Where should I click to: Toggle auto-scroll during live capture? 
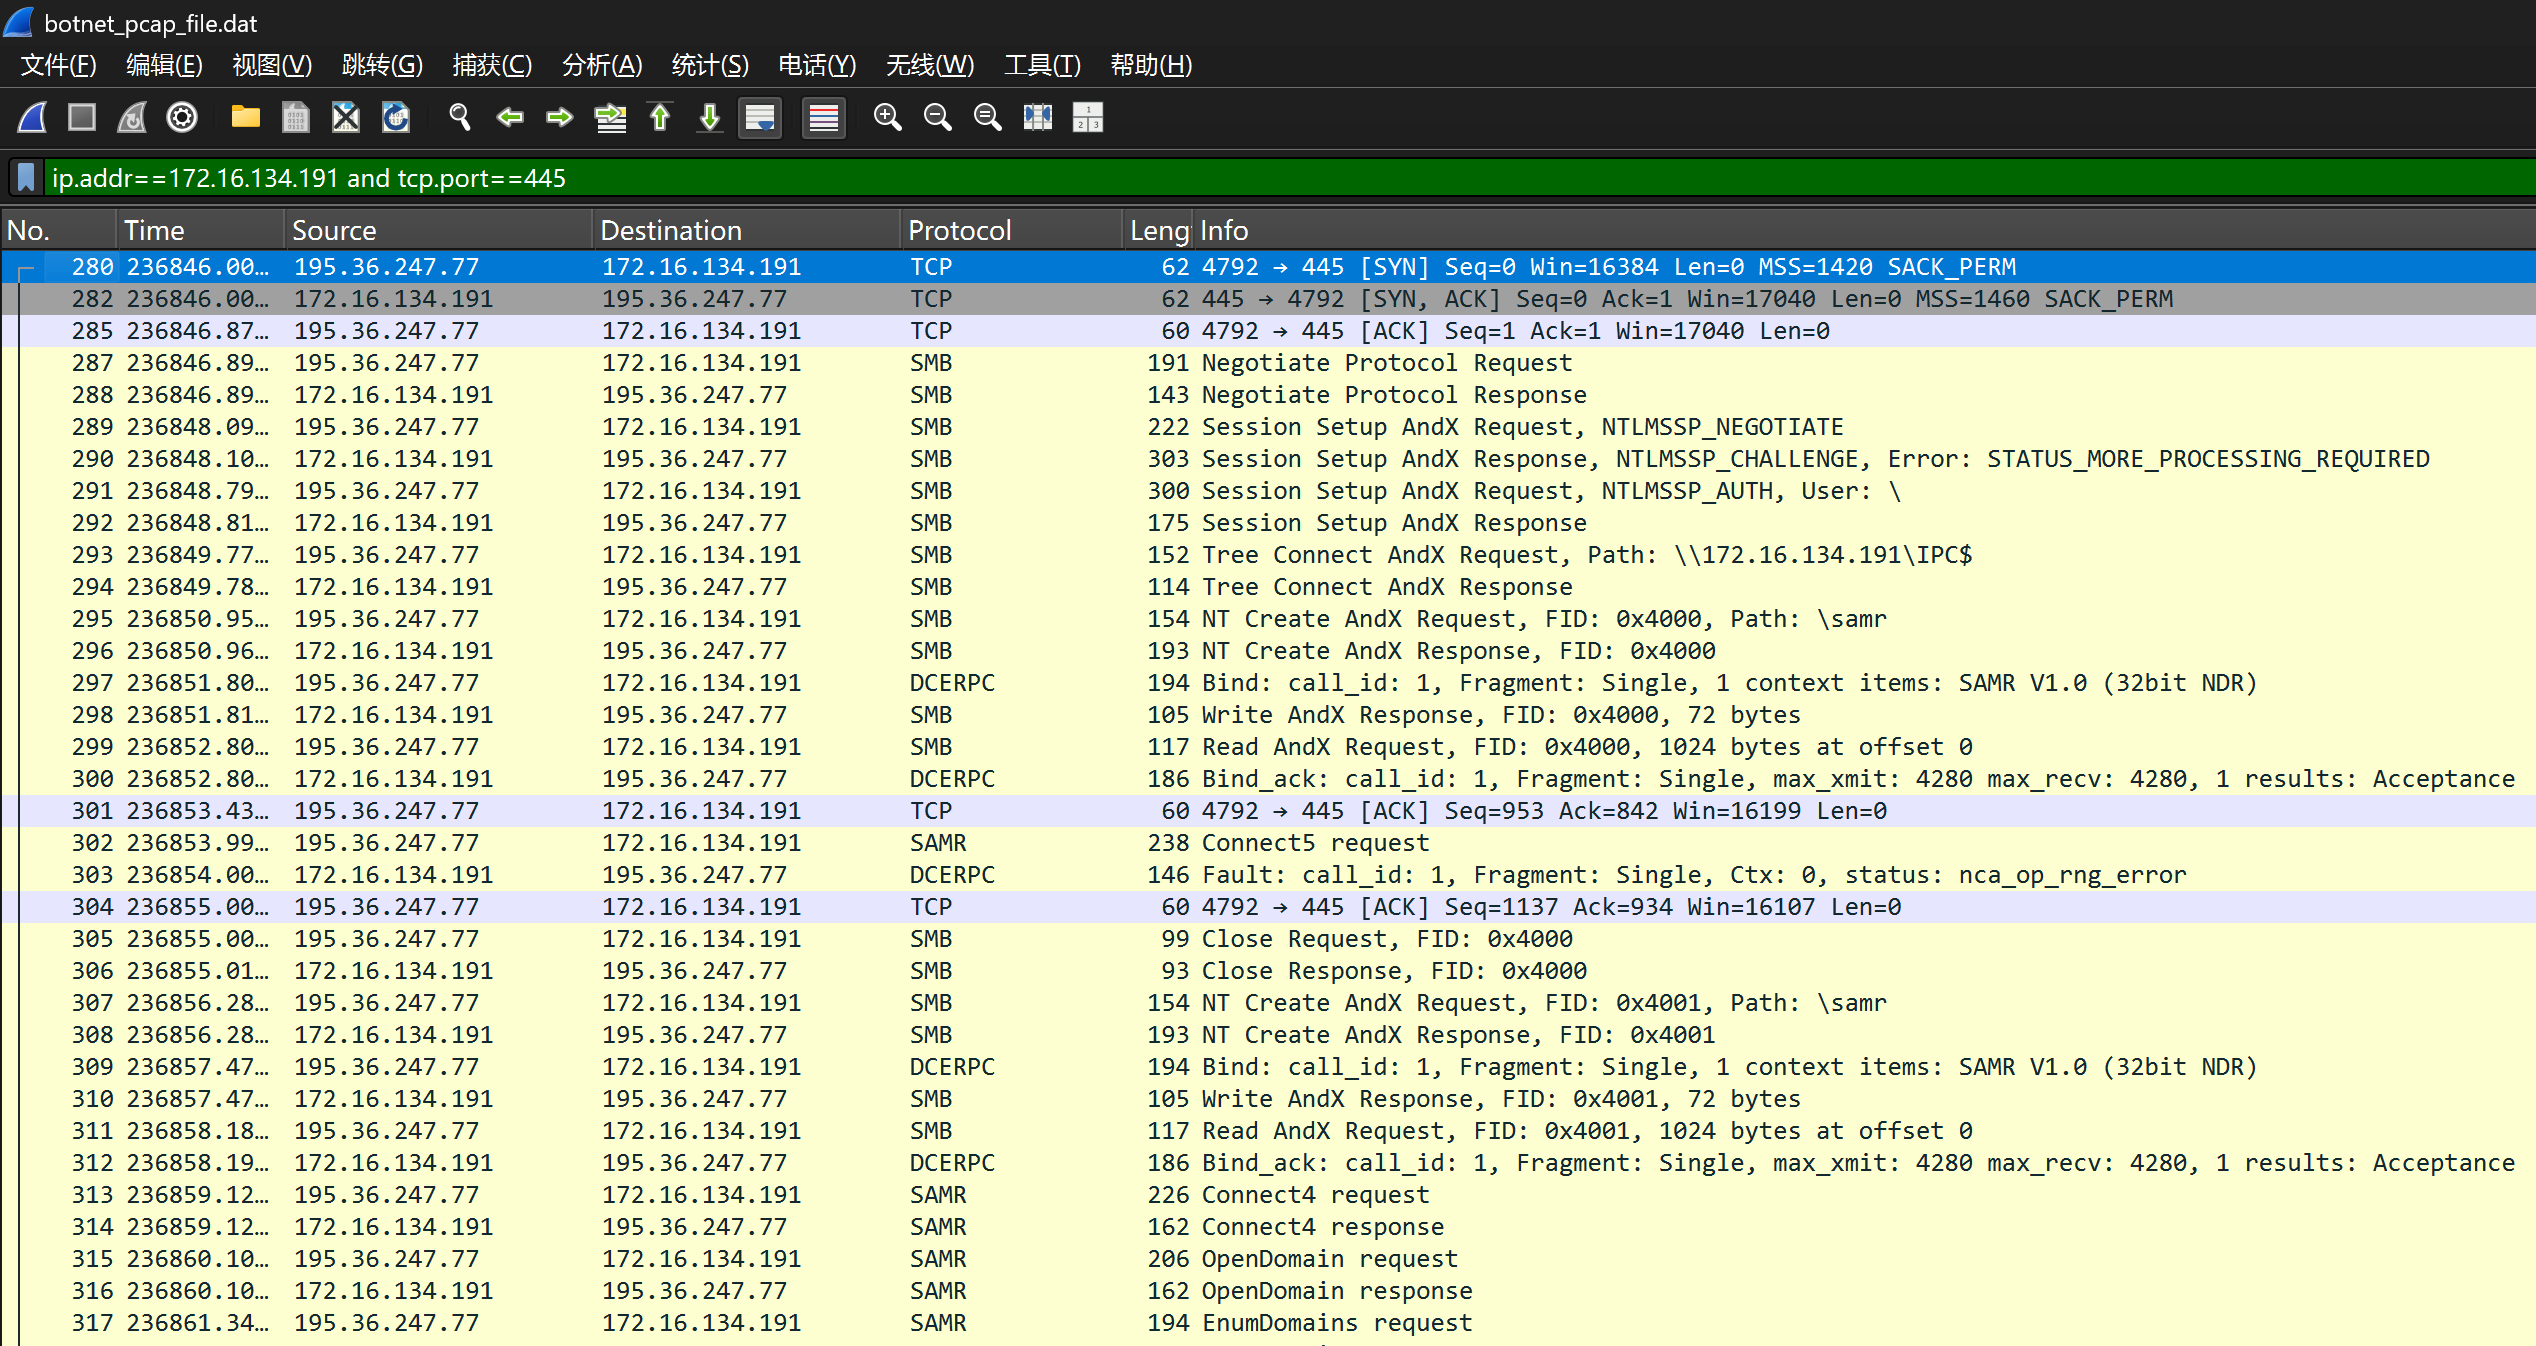[x=760, y=118]
